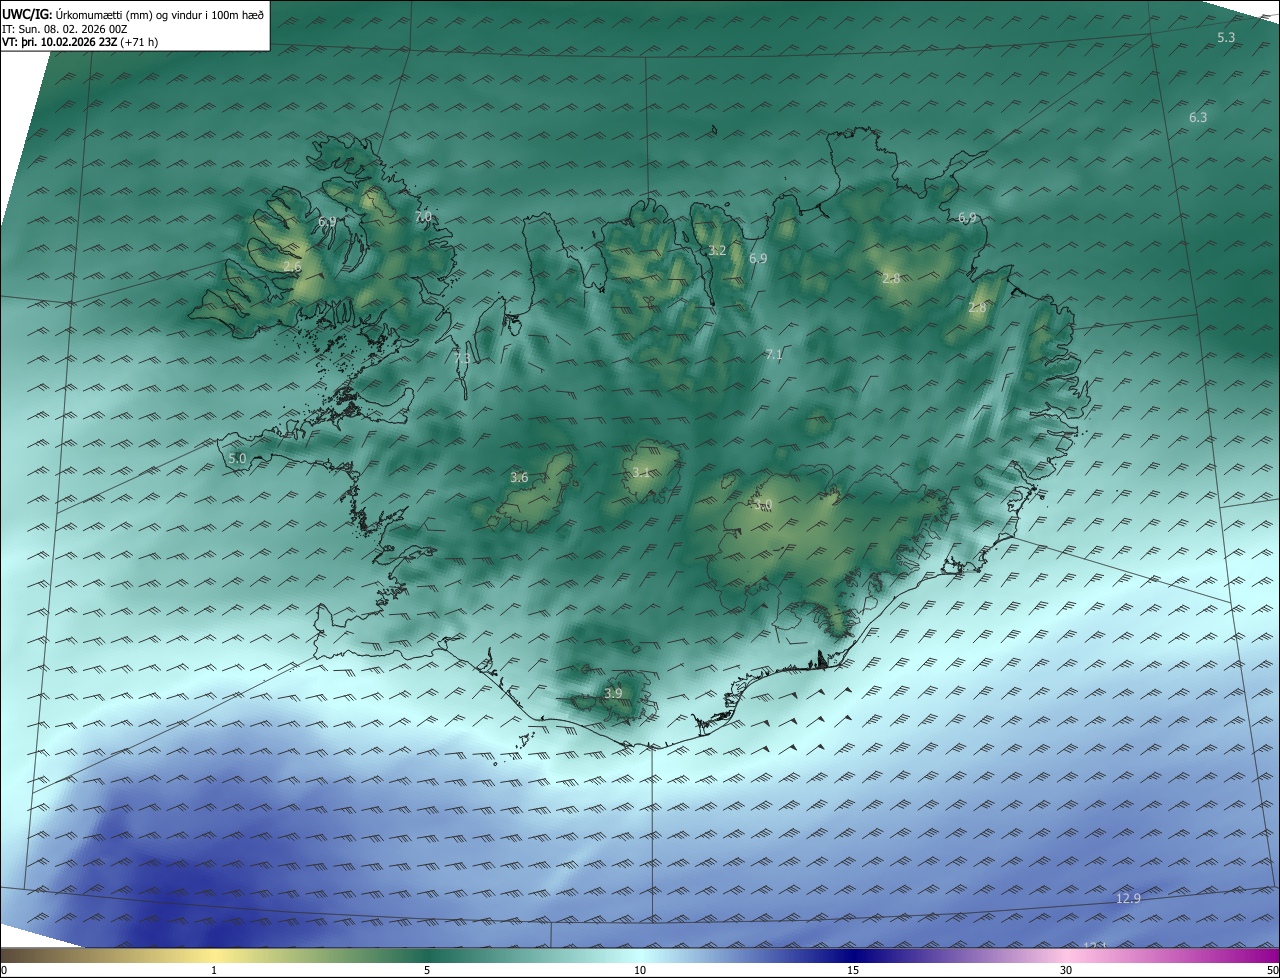Click the 5.3 value label over the sea
This screenshot has height=978, width=1280.
click(x=1226, y=37)
